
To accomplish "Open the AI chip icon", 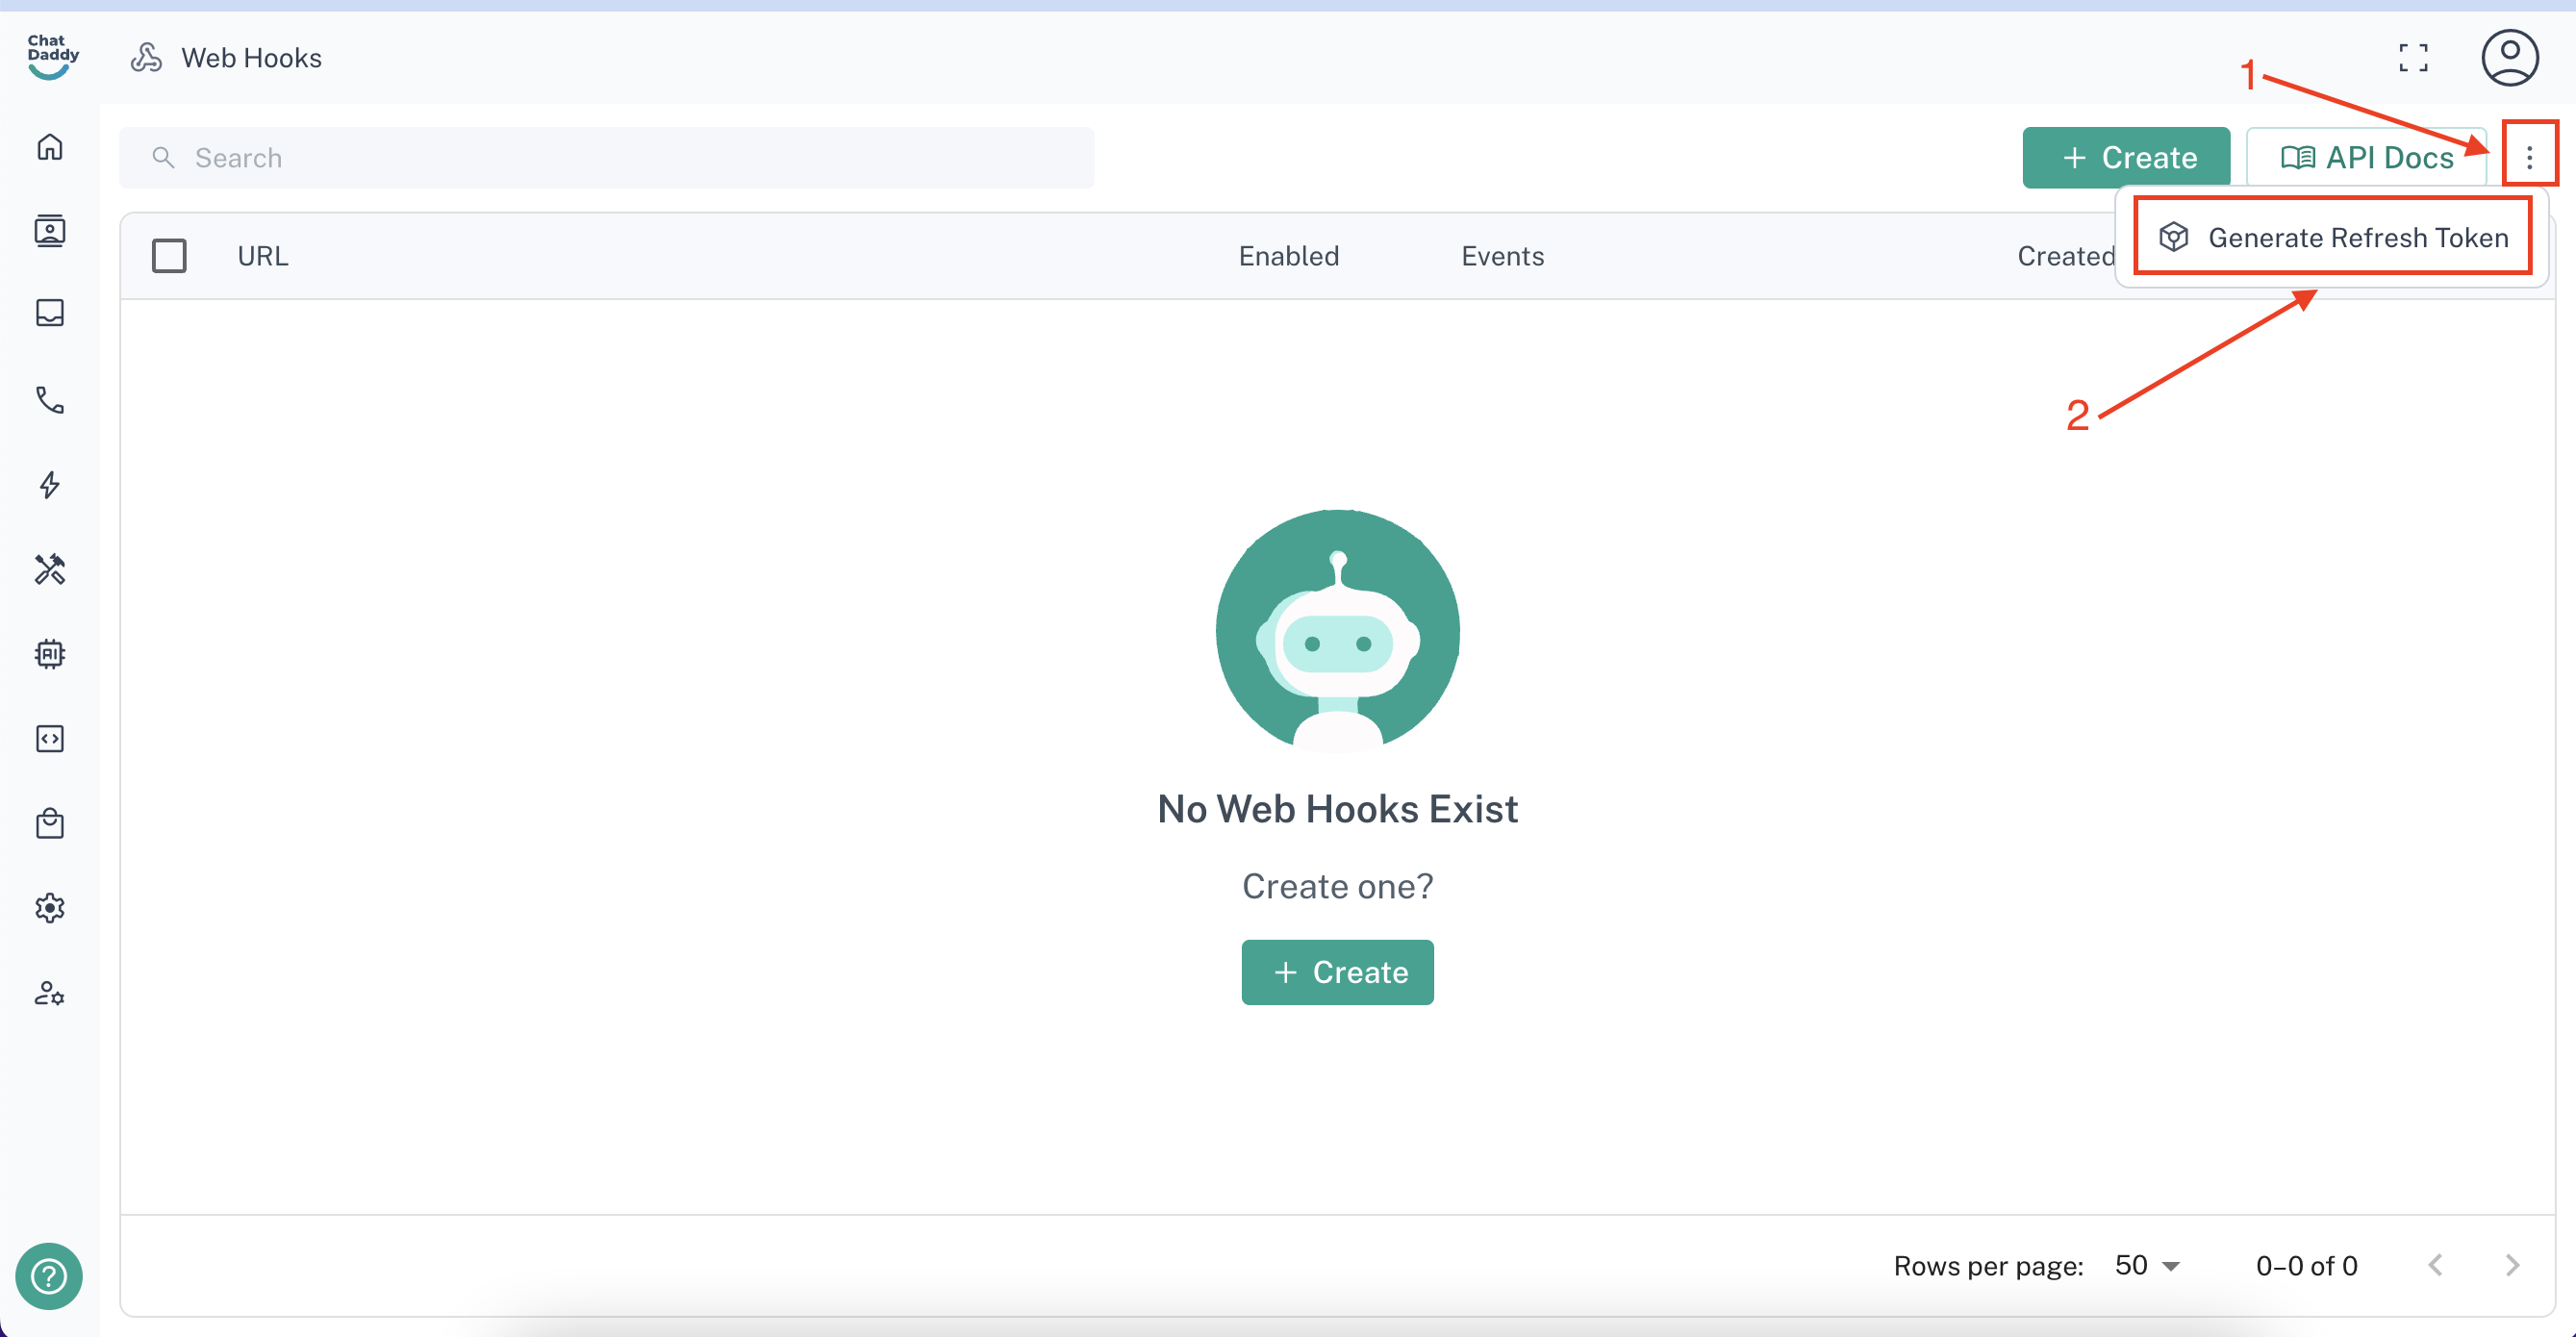I will pos(50,654).
